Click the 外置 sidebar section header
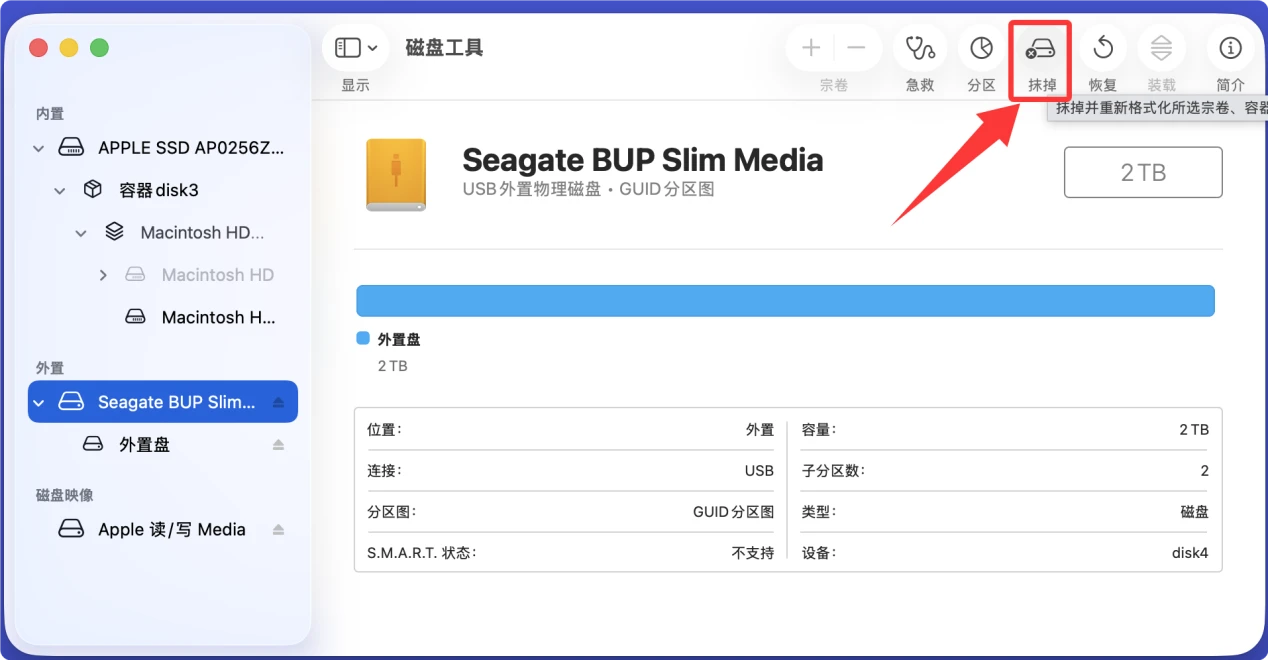Screen dimensions: 1268x660 coord(50,368)
